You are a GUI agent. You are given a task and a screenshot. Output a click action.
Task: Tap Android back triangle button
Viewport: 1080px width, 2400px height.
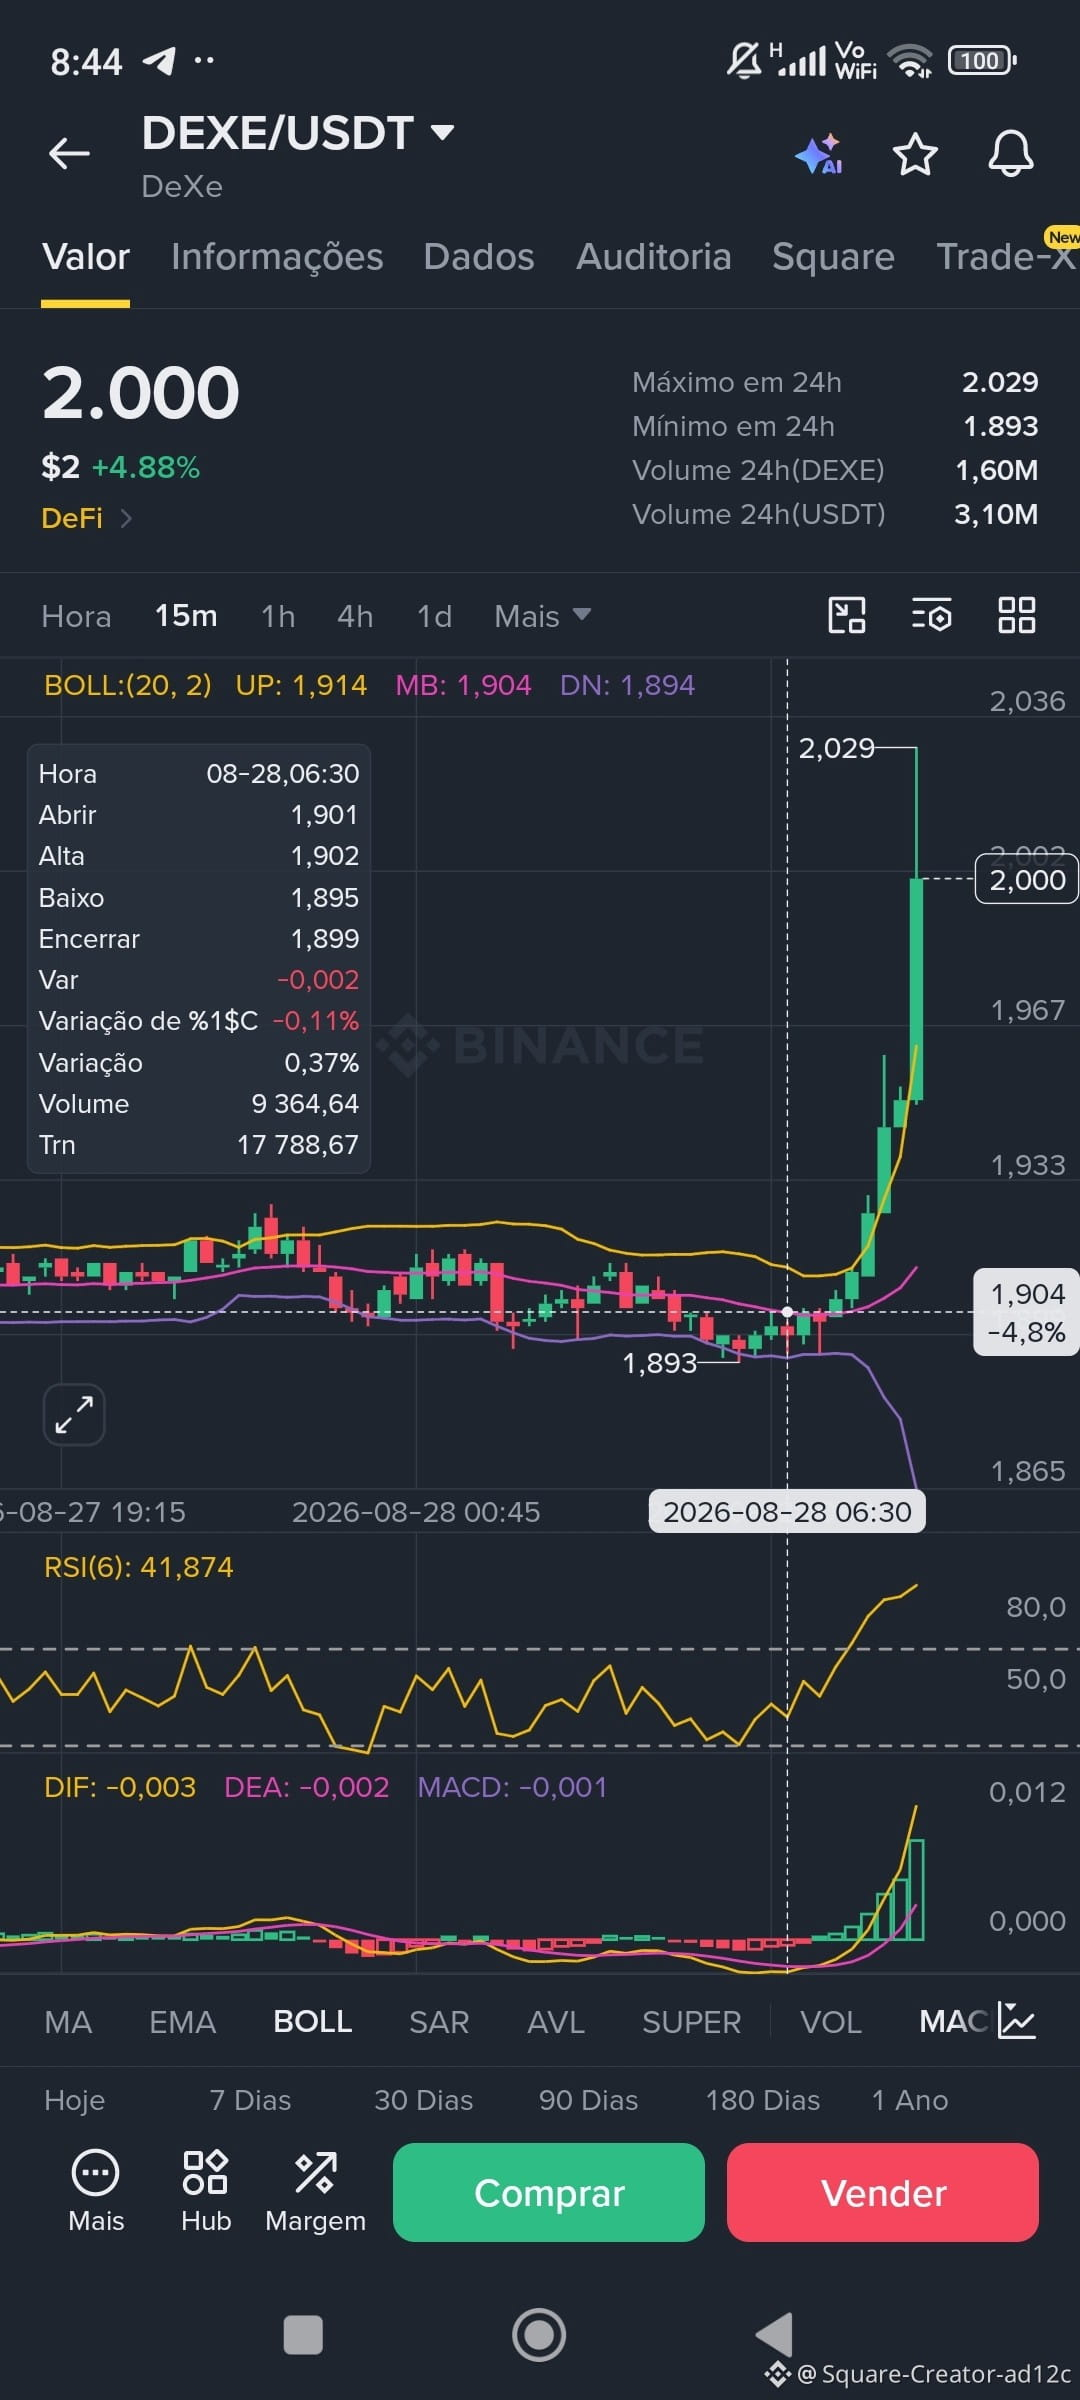(x=774, y=2335)
